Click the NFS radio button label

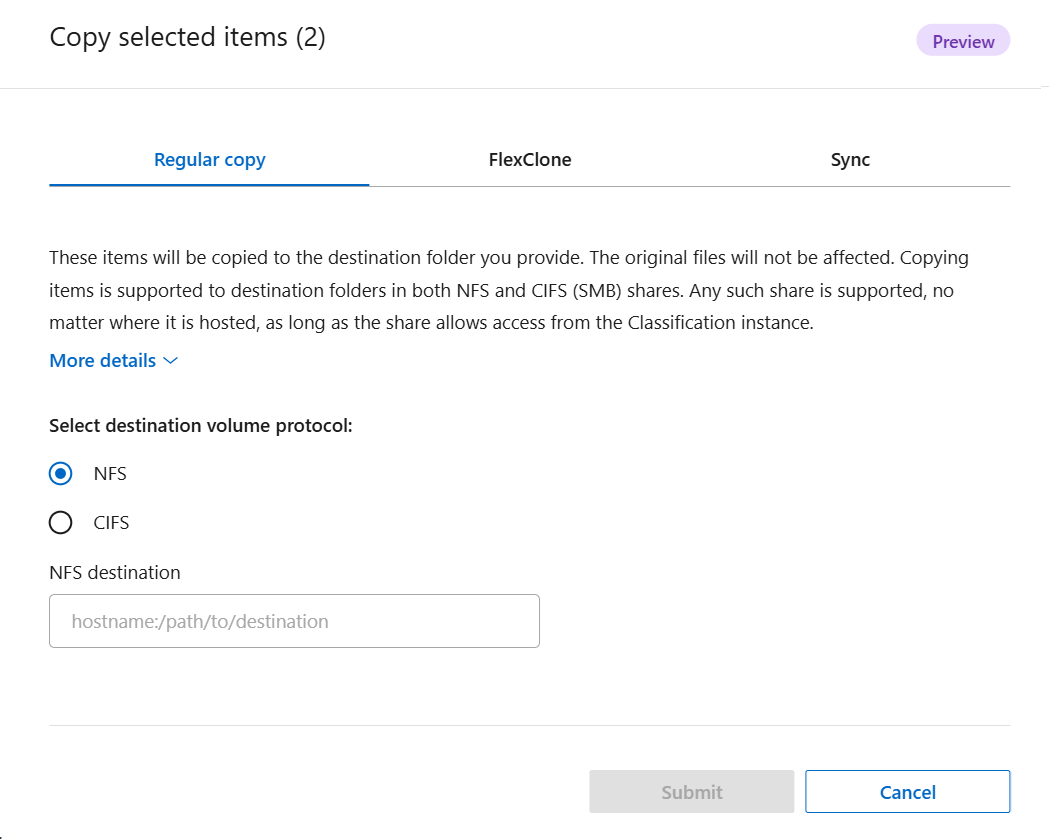point(110,473)
